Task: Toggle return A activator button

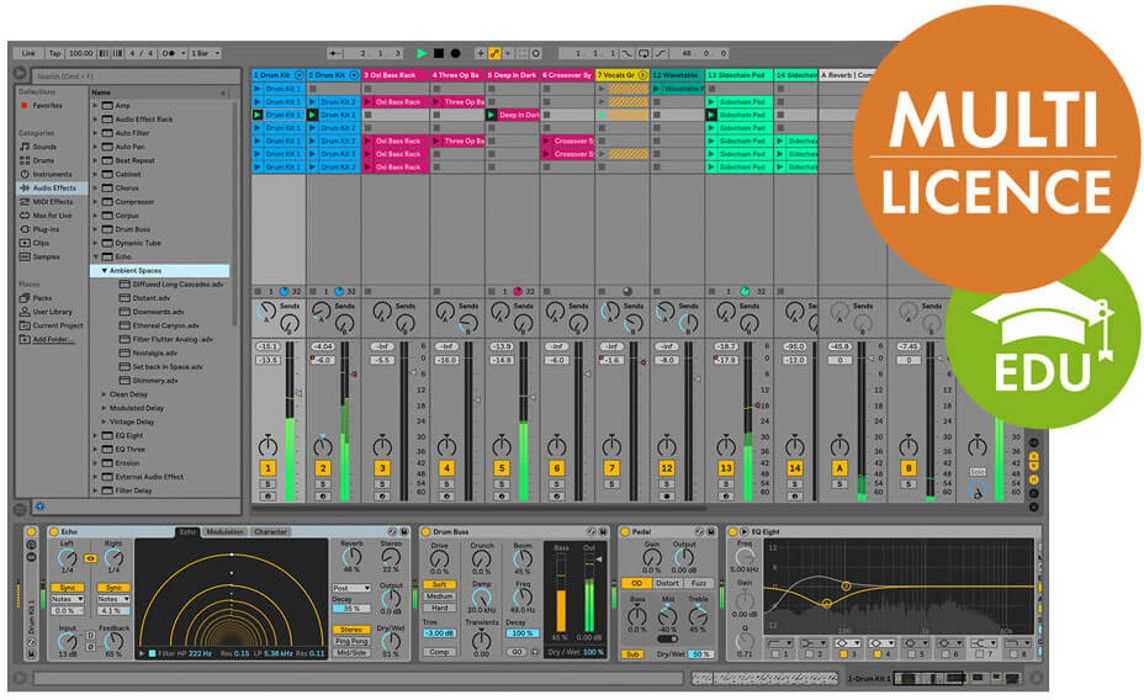Action: pos(840,469)
